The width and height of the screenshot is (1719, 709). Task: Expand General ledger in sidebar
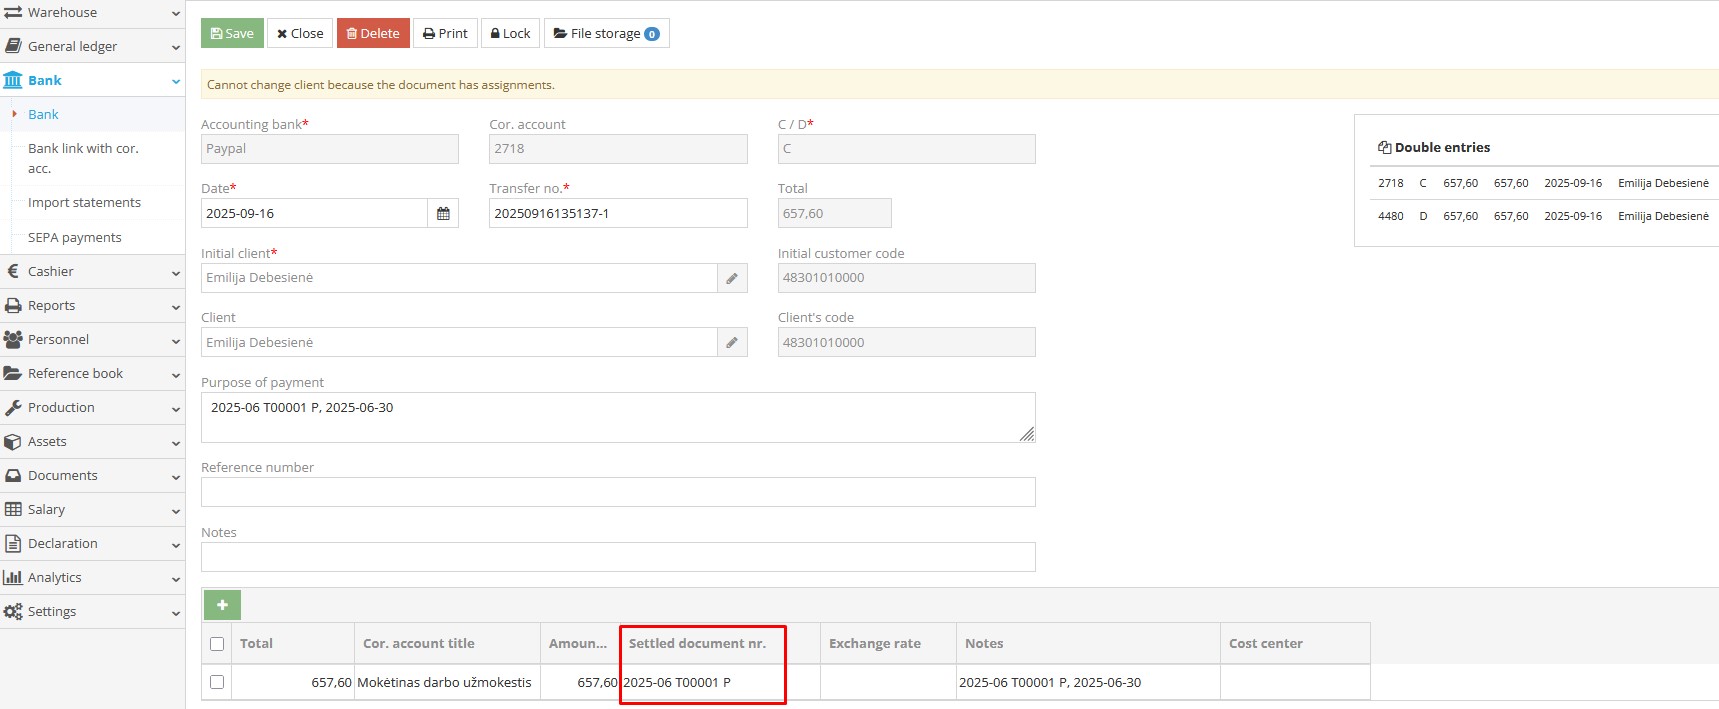point(92,46)
